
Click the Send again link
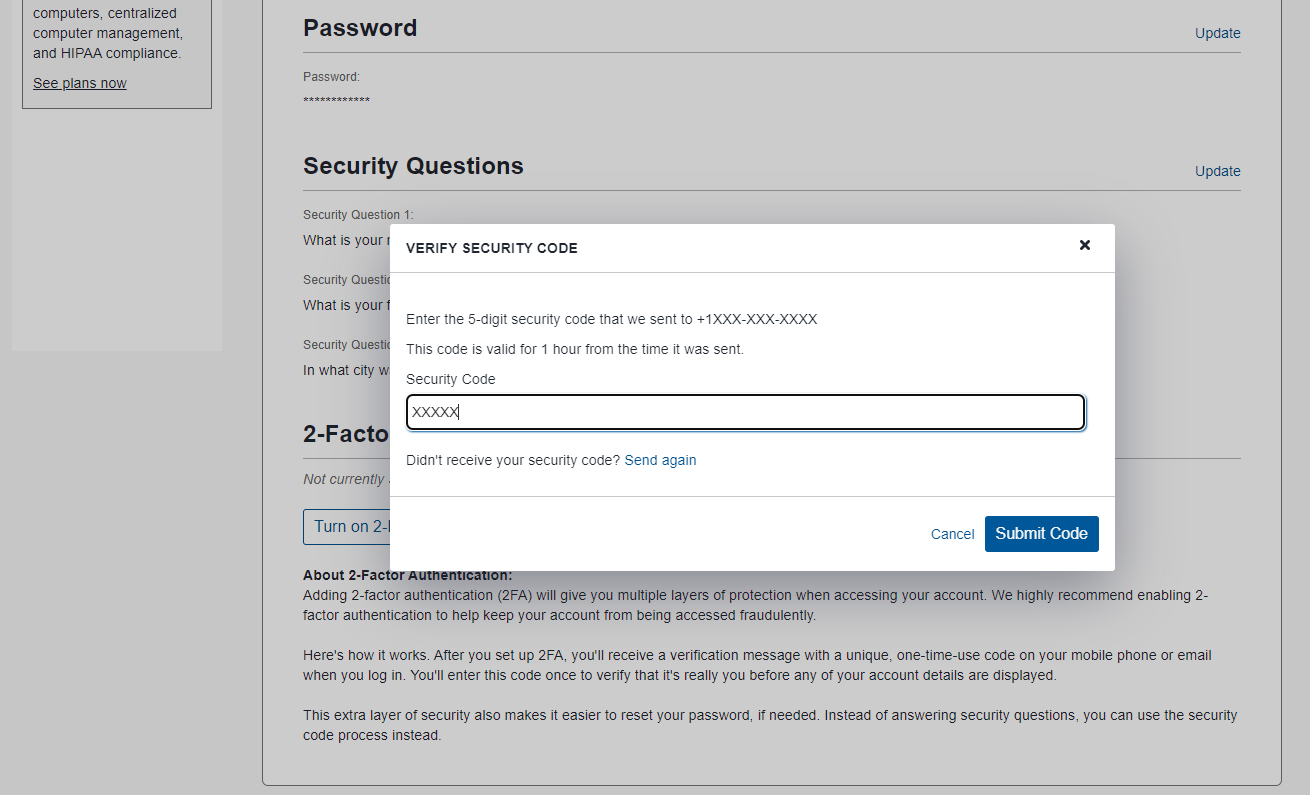660,460
